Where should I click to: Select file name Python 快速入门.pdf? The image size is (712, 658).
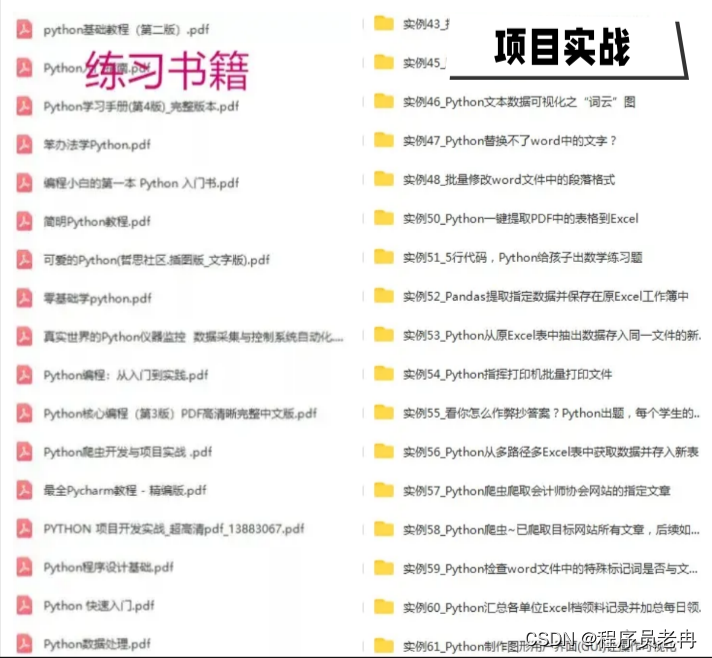(99, 606)
